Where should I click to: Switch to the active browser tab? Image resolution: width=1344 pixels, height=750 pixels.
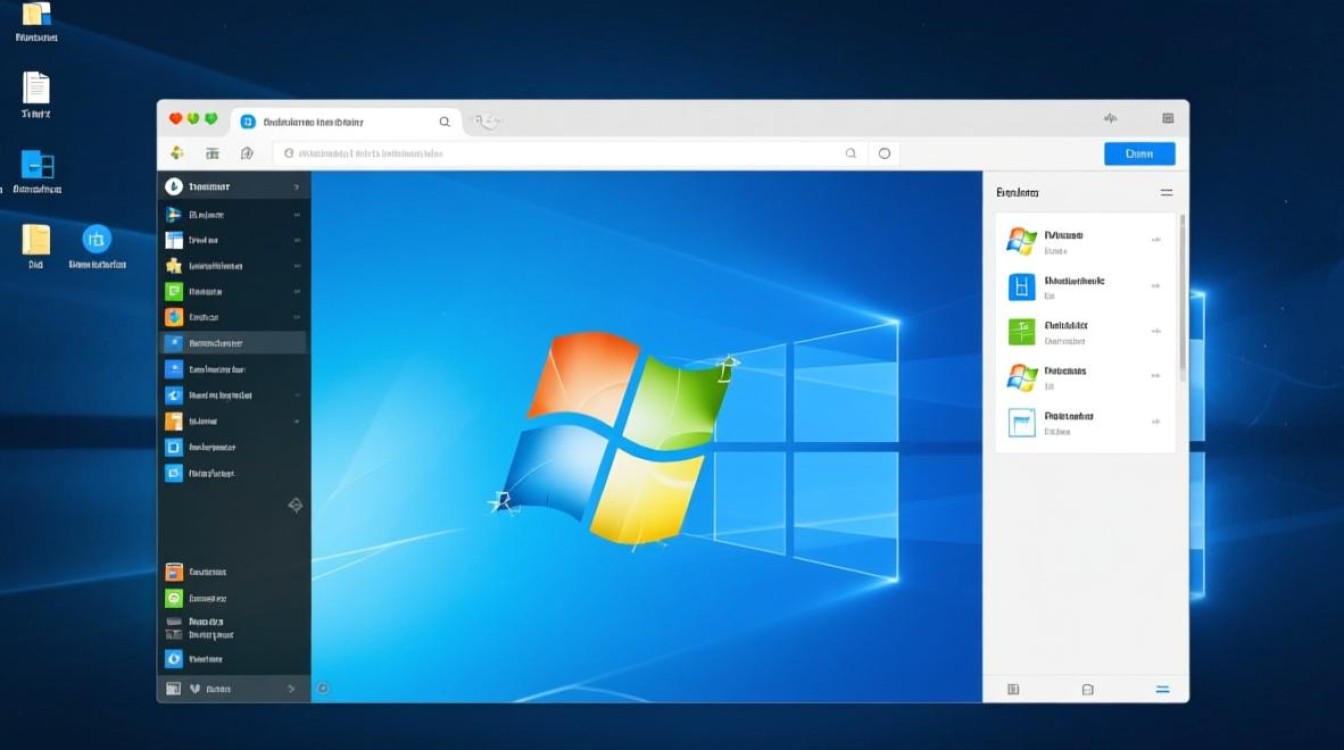[x=345, y=120]
